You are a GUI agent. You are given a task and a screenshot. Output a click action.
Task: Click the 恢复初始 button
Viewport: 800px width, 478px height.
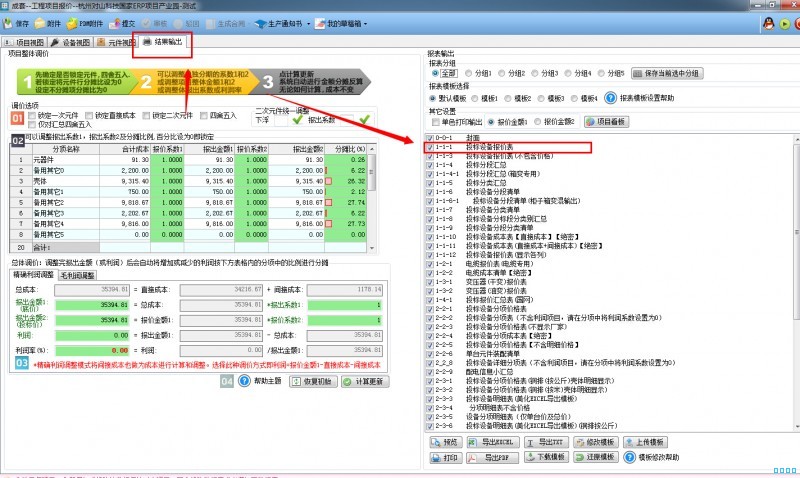tap(313, 382)
